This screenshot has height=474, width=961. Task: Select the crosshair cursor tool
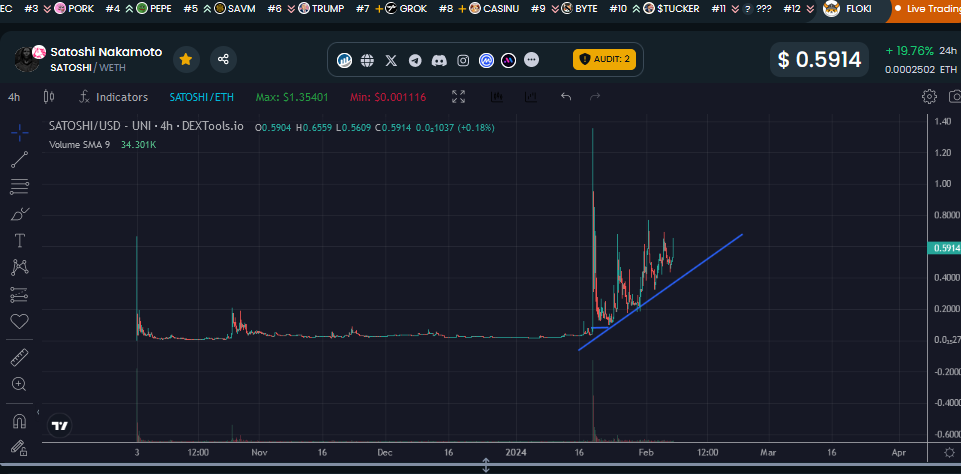coord(20,132)
